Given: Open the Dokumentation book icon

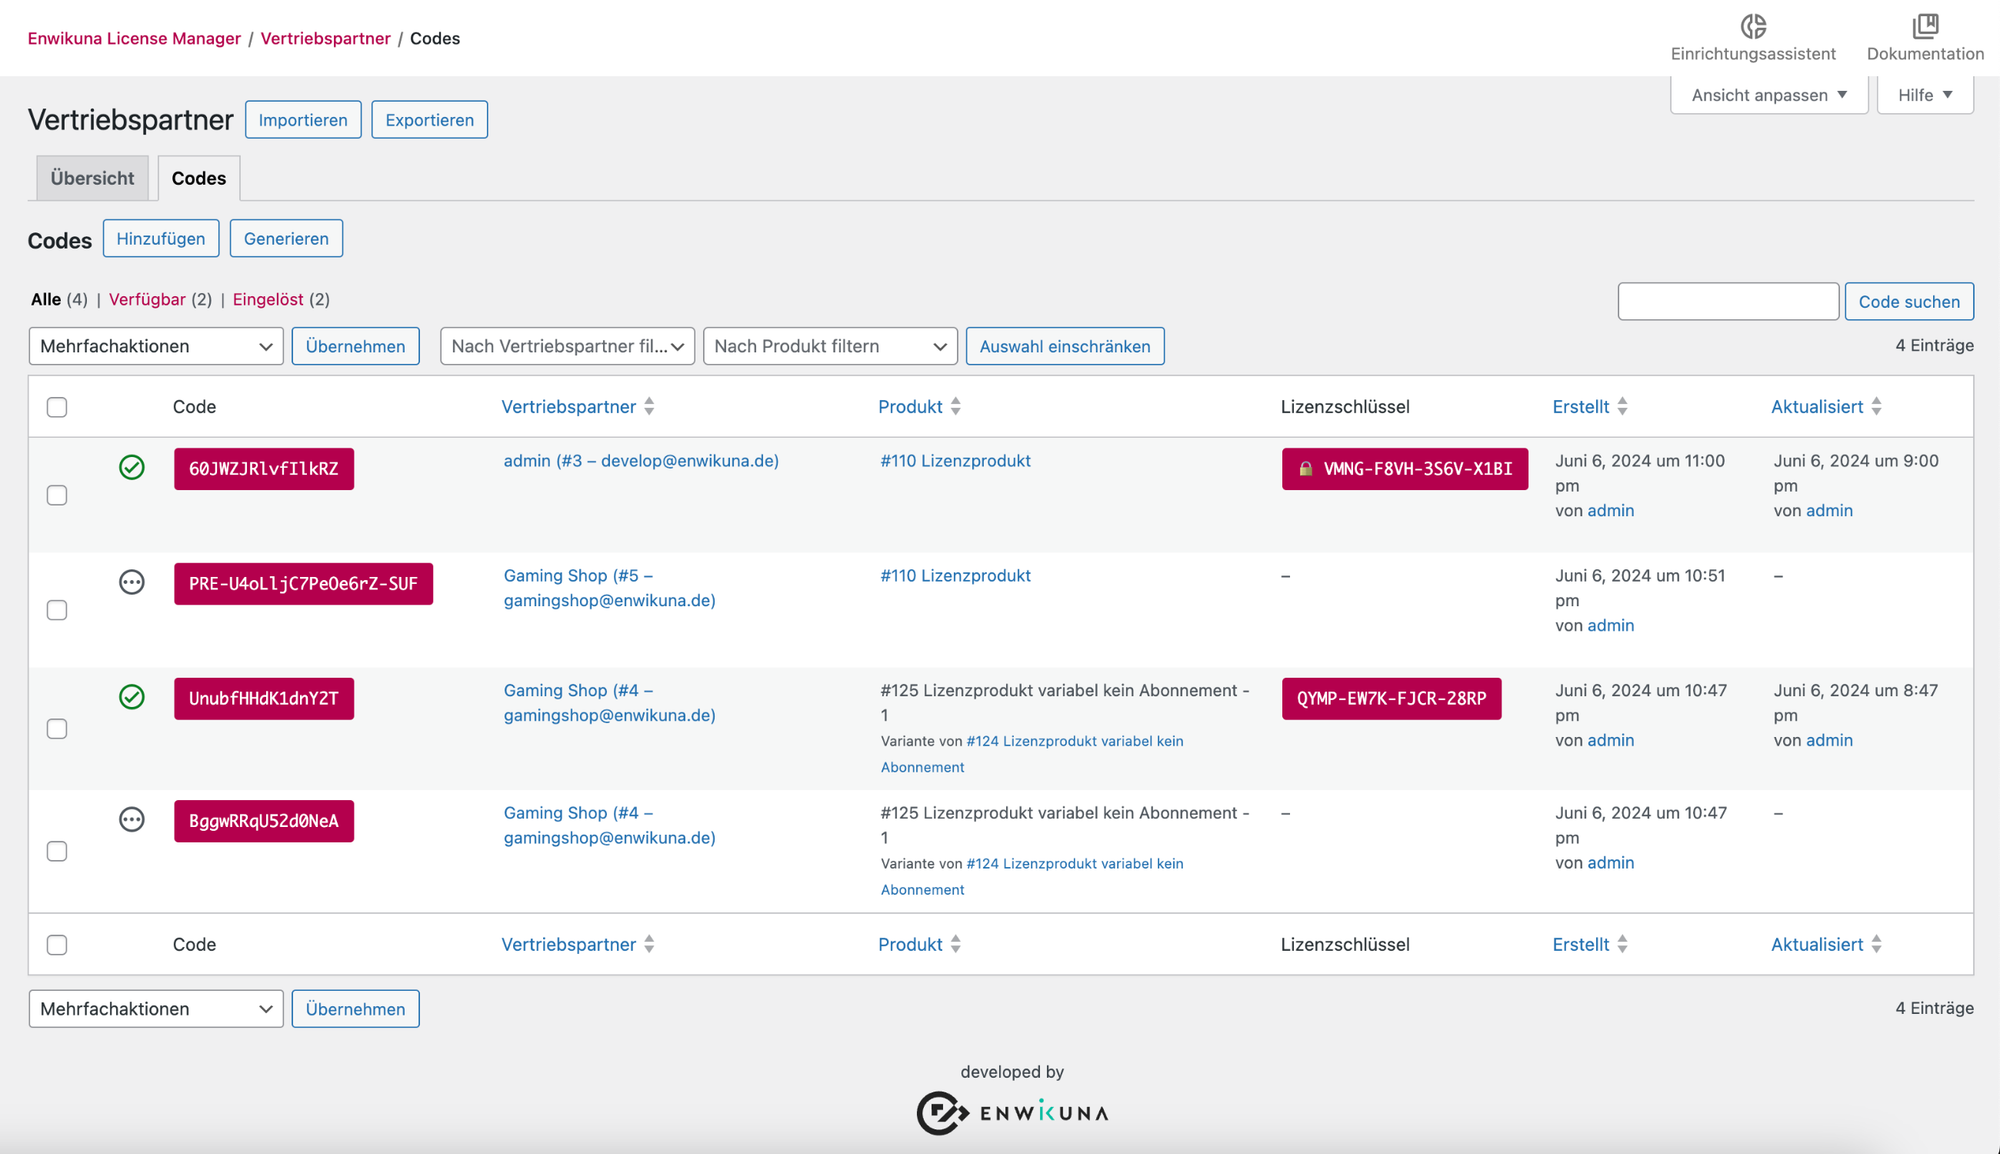Looking at the screenshot, I should coord(1925,26).
